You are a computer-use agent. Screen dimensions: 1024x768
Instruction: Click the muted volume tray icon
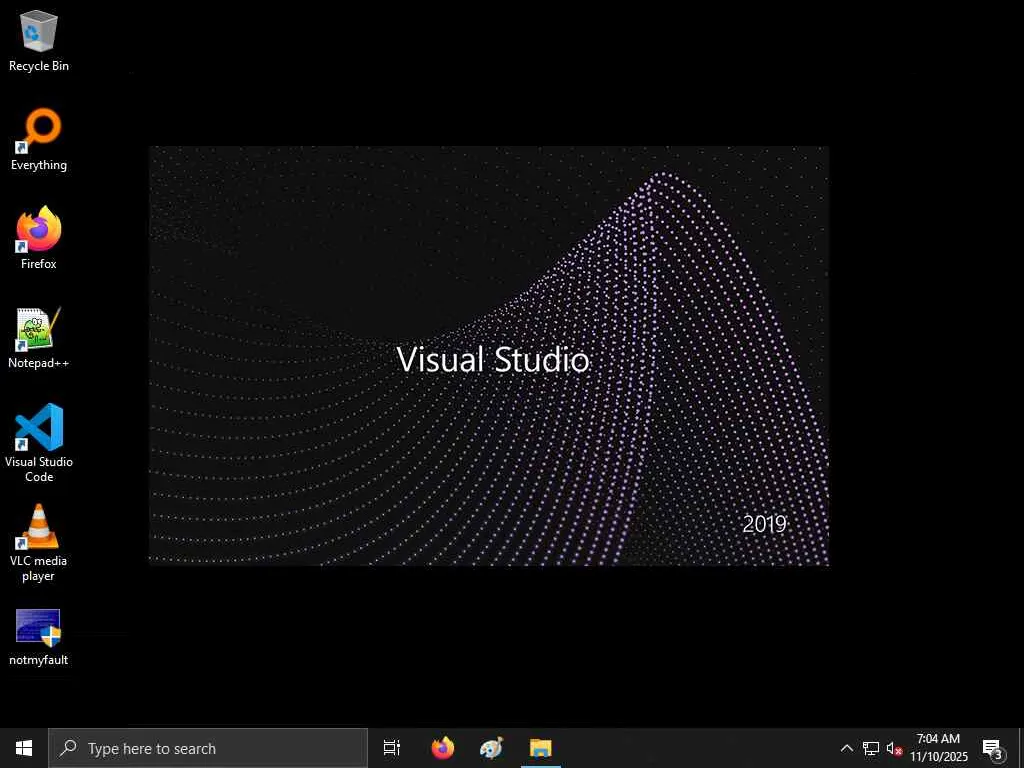click(x=894, y=748)
